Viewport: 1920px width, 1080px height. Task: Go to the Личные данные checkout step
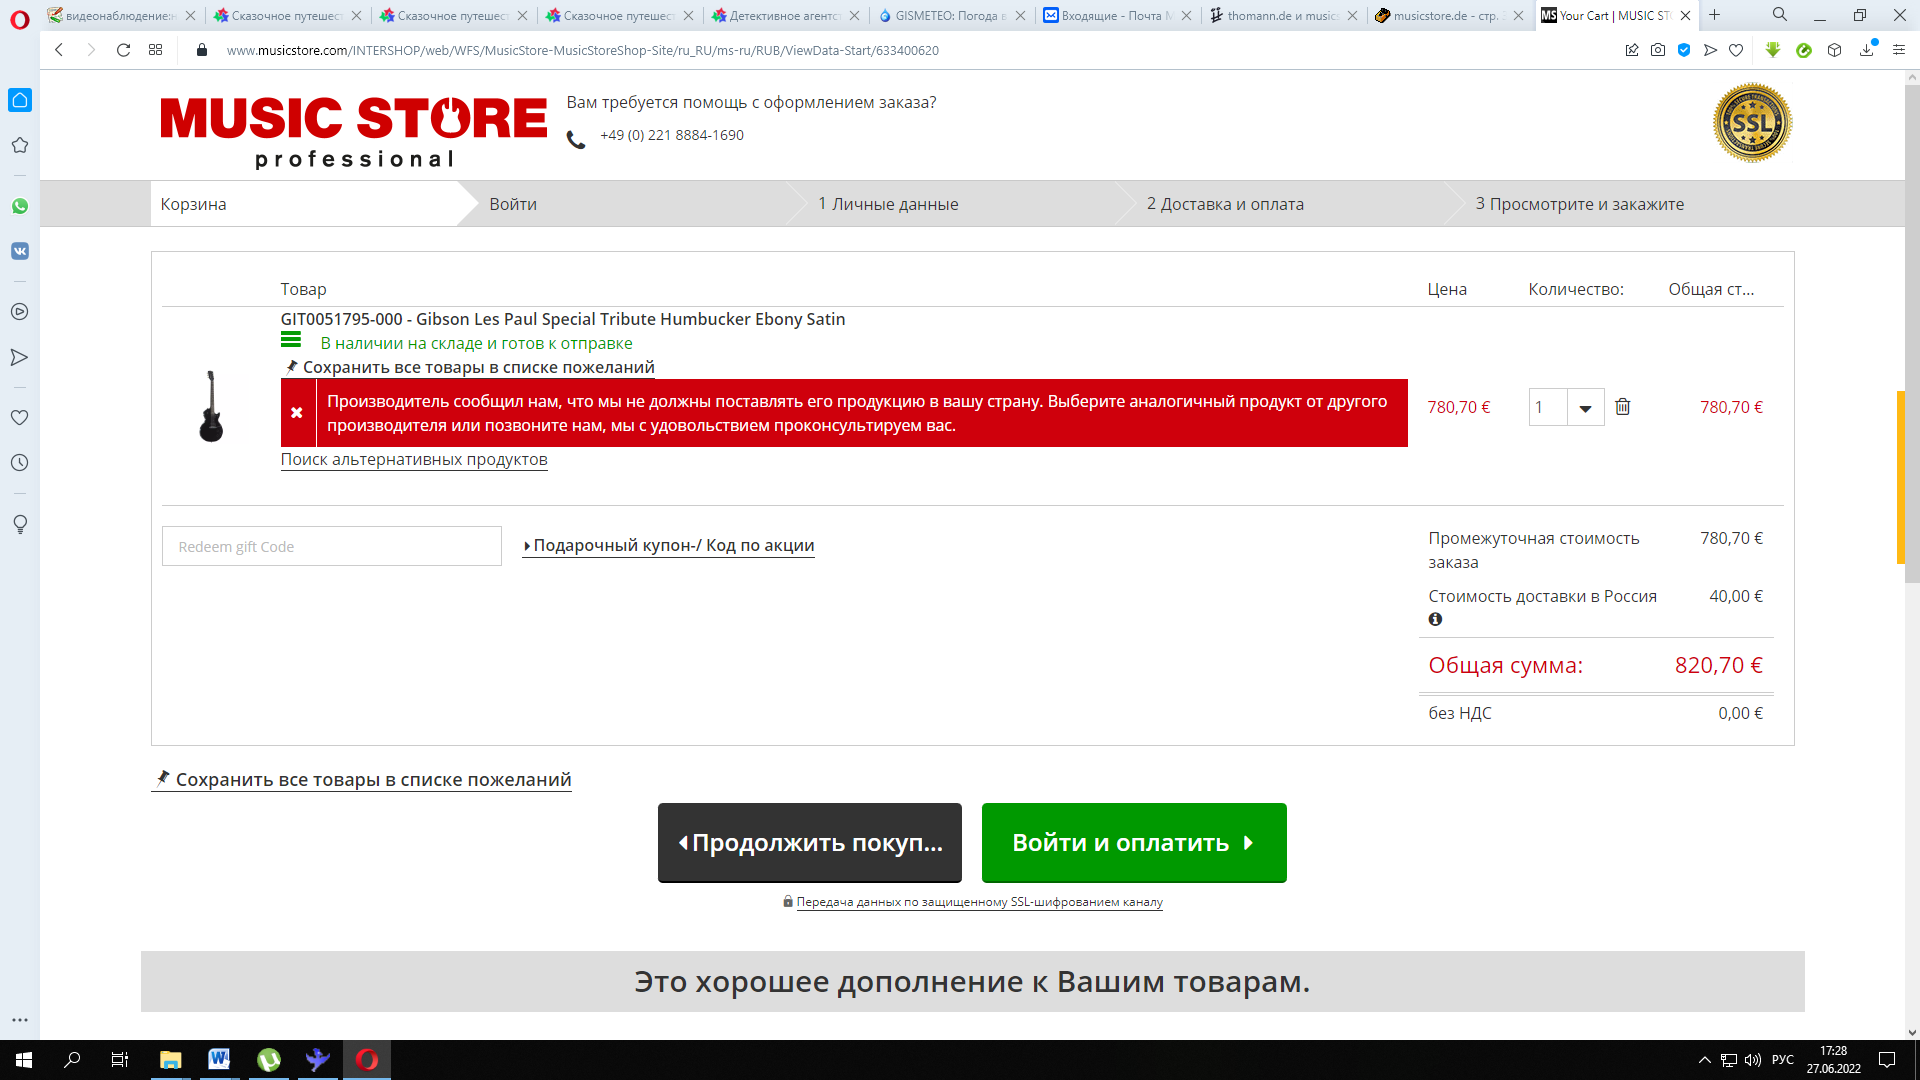point(888,204)
